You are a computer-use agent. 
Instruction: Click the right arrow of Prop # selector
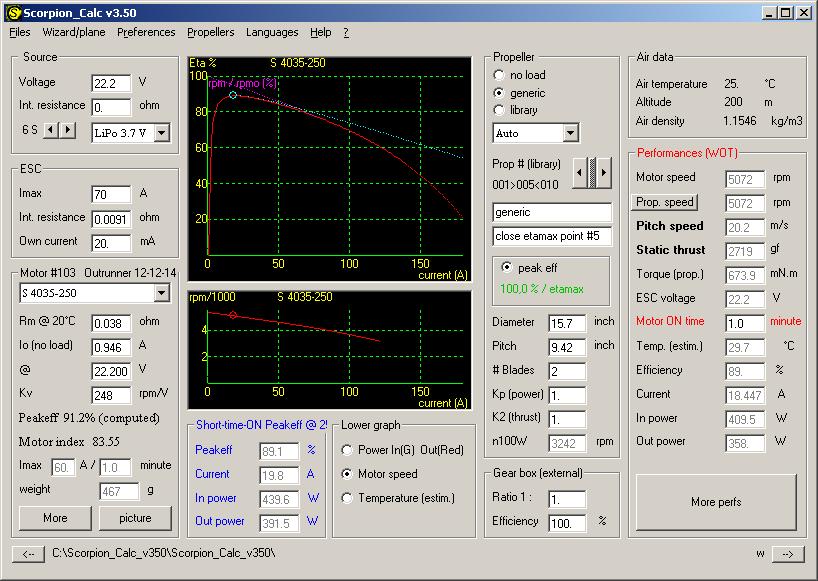pyautogui.click(x=605, y=173)
